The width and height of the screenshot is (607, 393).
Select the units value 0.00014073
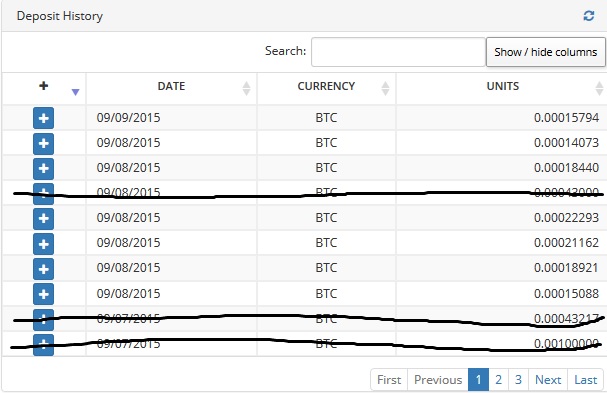pyautogui.click(x=566, y=143)
